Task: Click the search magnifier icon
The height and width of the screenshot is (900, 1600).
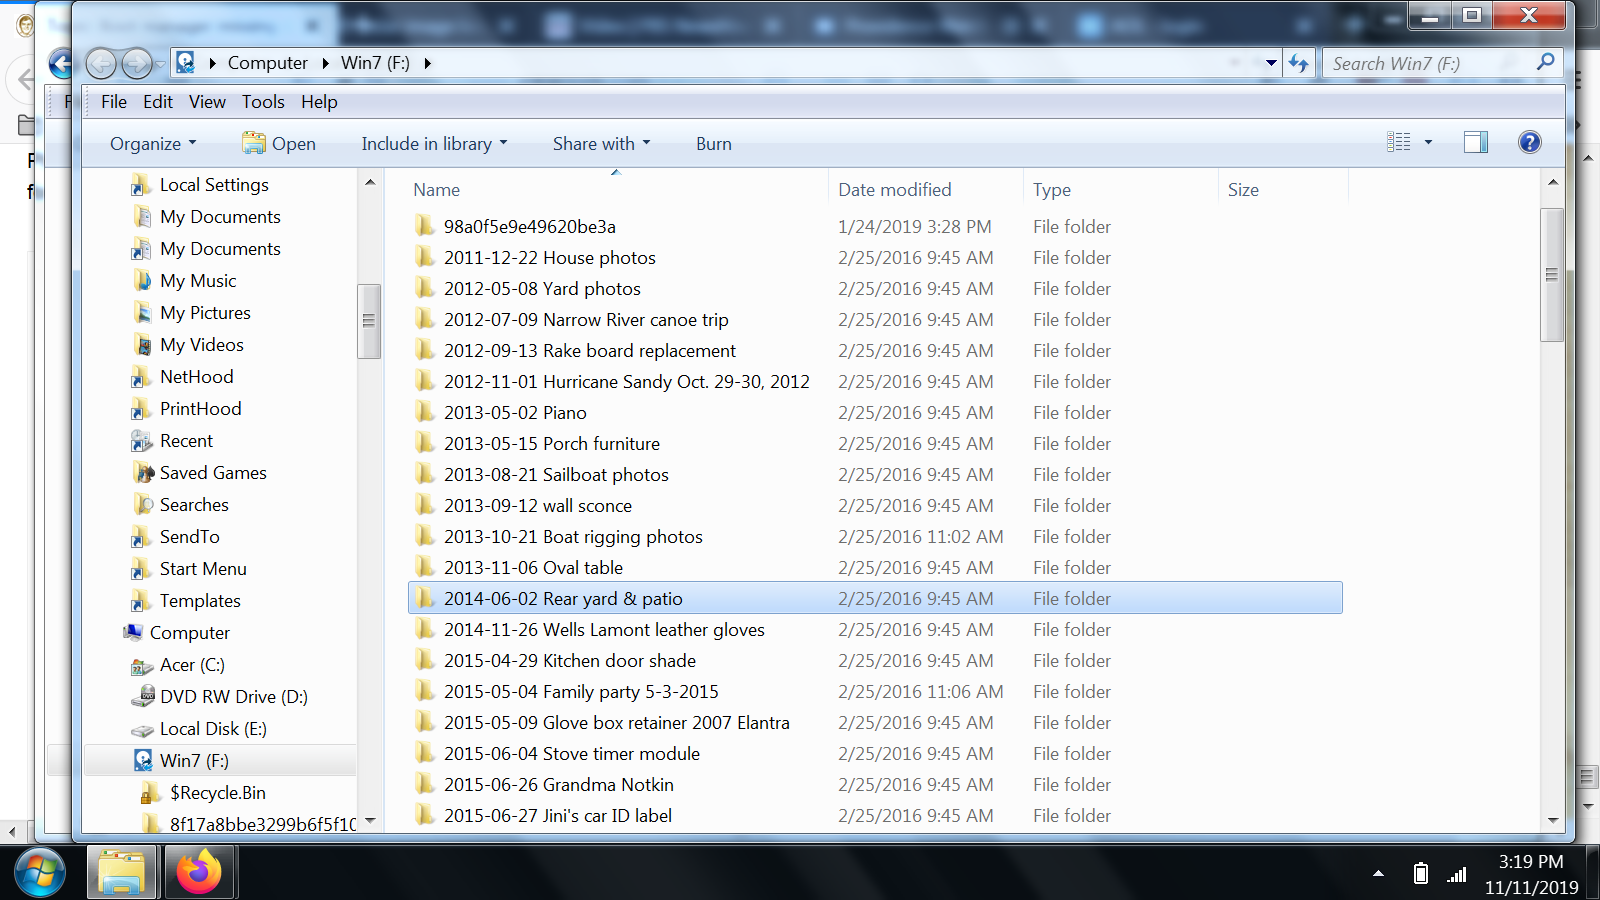Action: coord(1545,62)
